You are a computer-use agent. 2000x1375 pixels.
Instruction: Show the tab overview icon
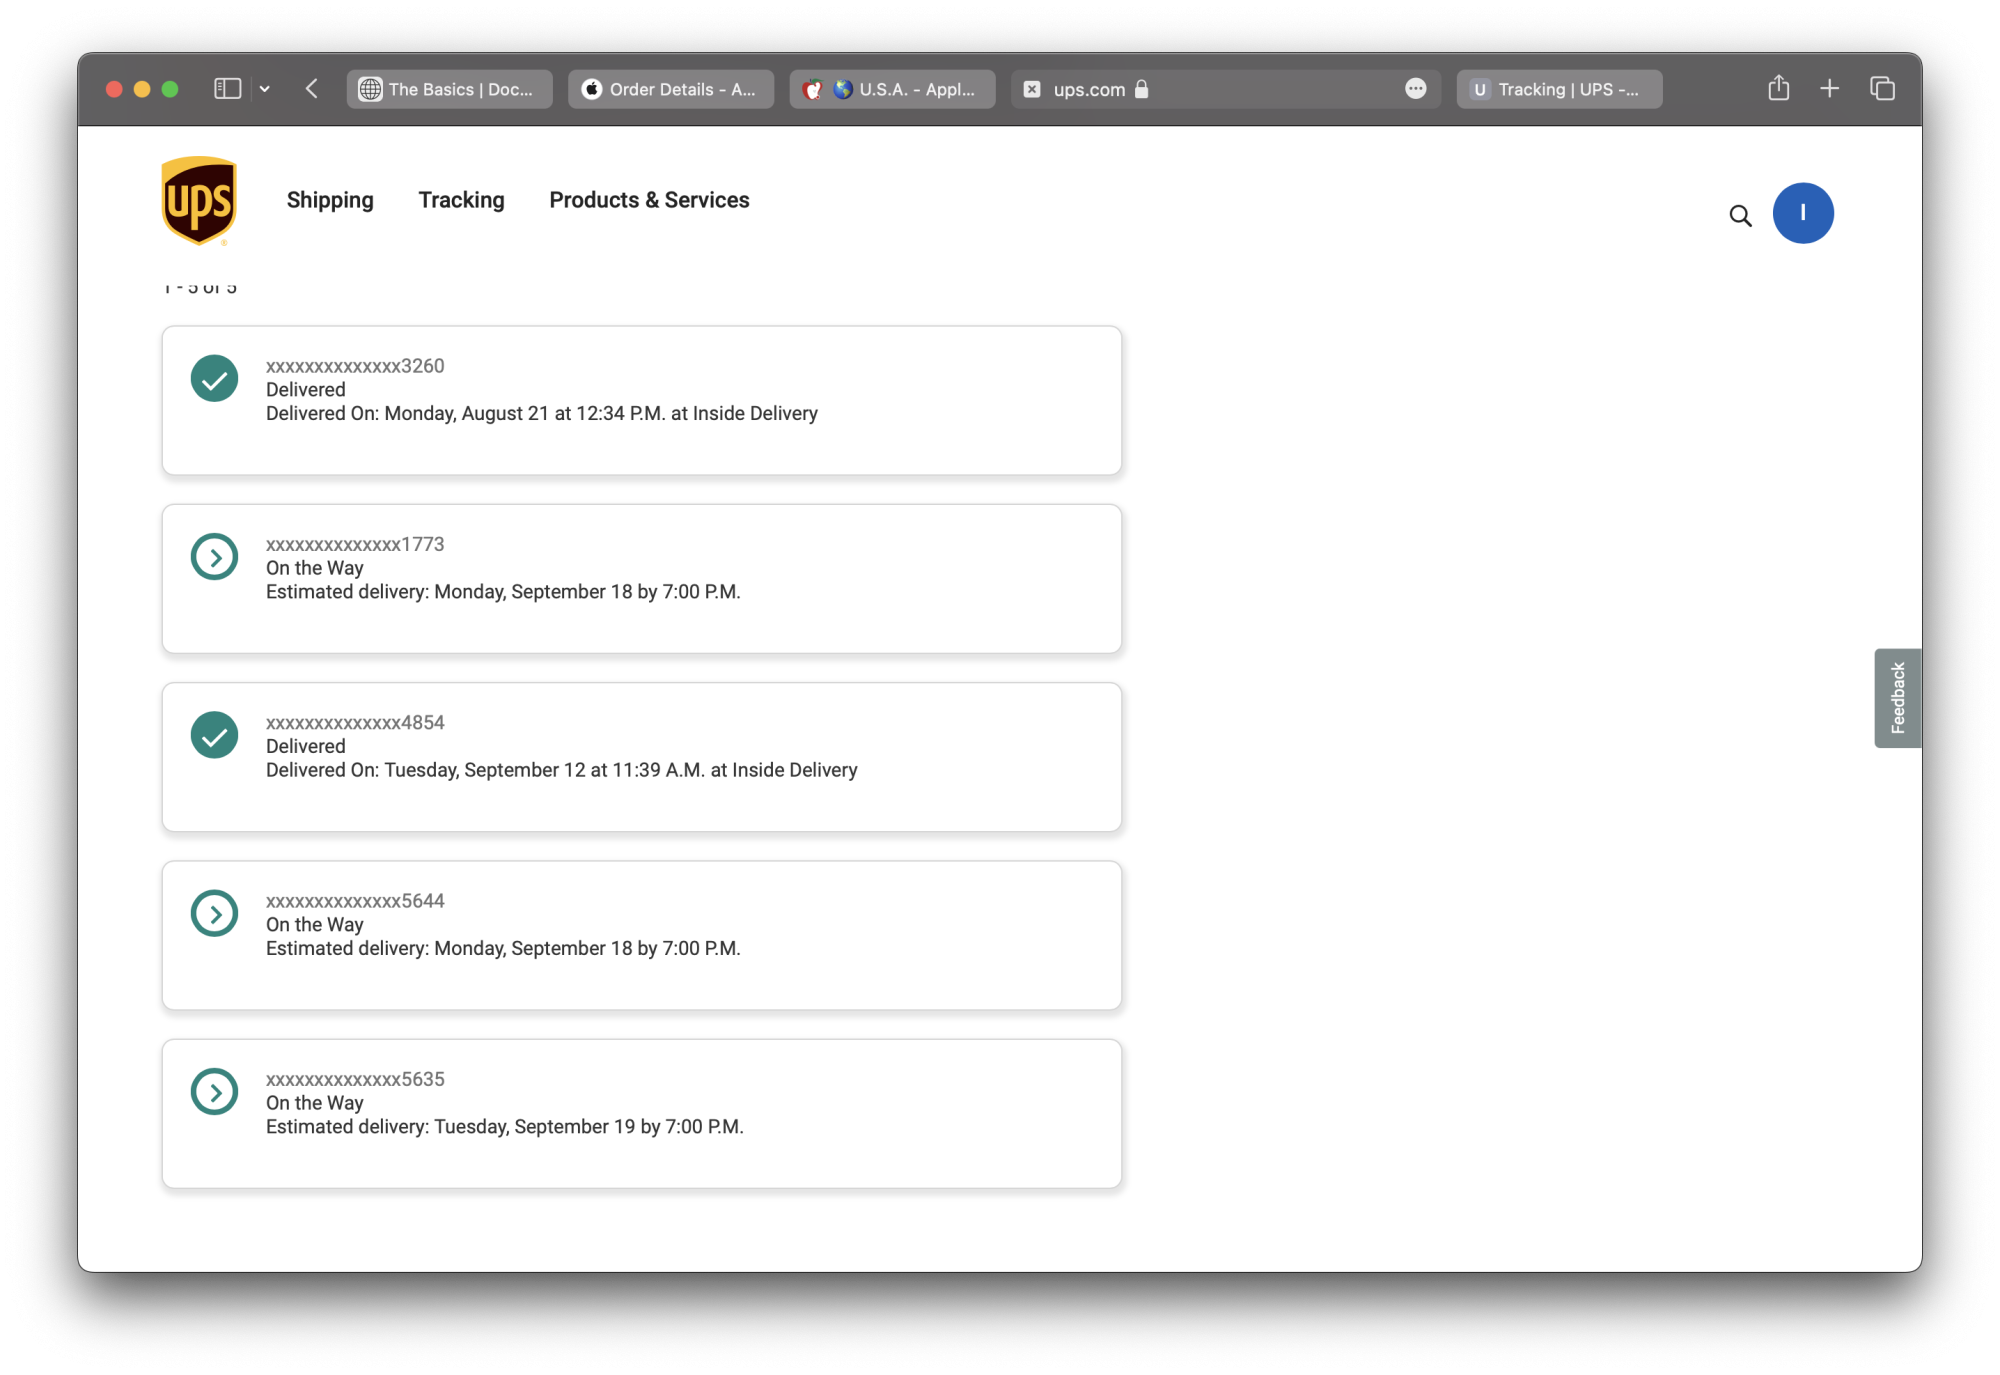(1882, 89)
